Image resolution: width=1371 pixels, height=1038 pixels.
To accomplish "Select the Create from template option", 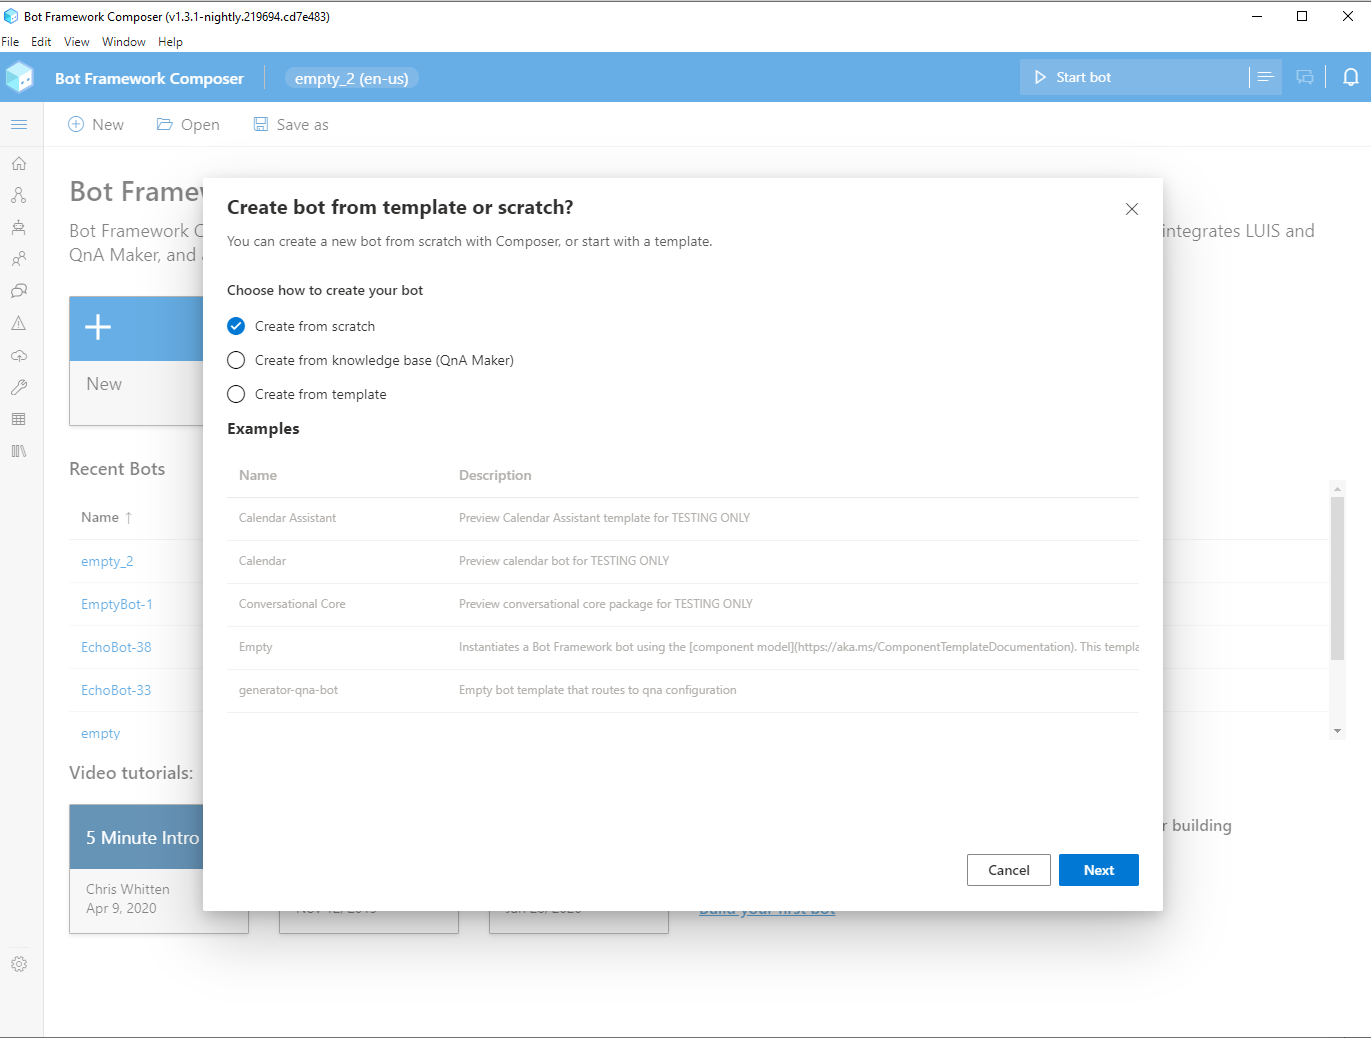I will pyautogui.click(x=236, y=394).
